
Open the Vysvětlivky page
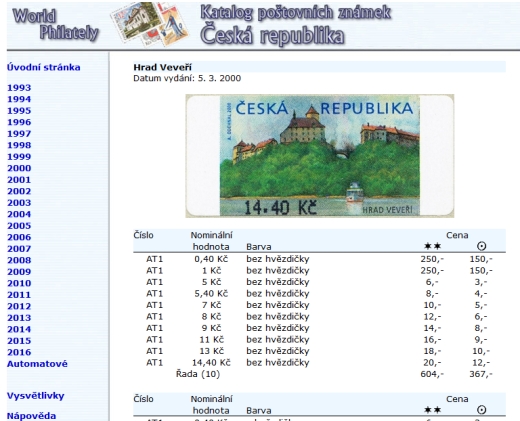[x=36, y=396]
